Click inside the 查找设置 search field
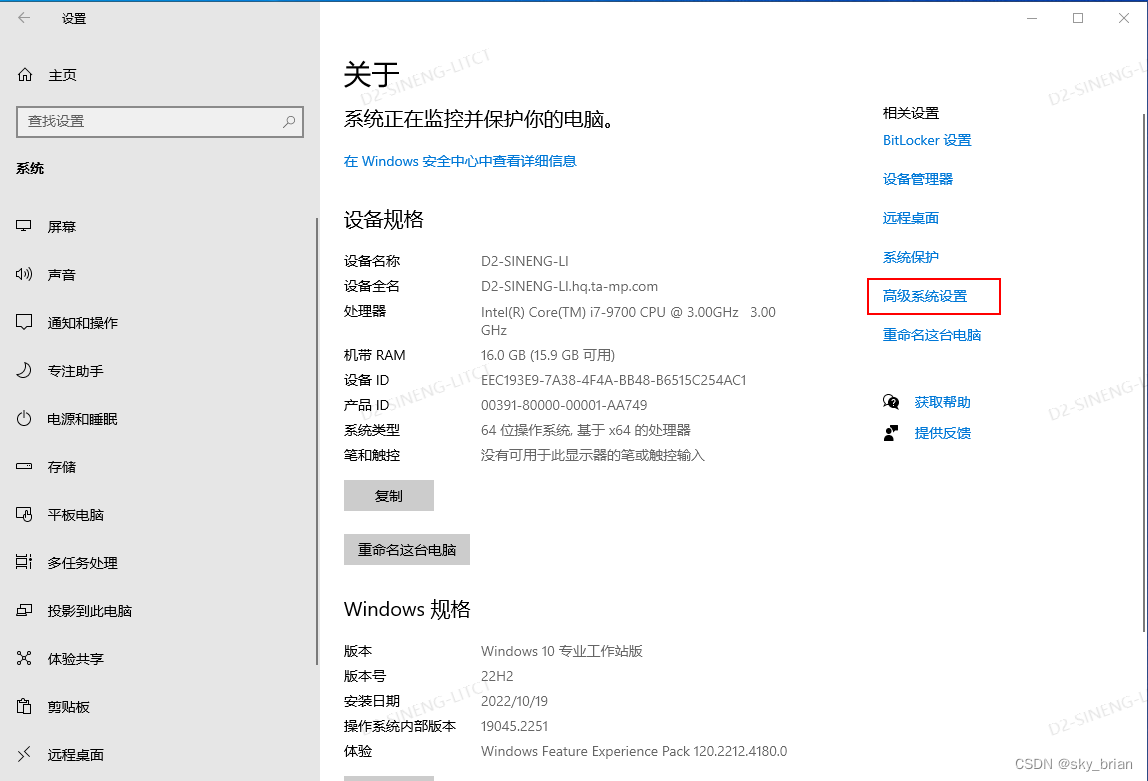 (160, 122)
